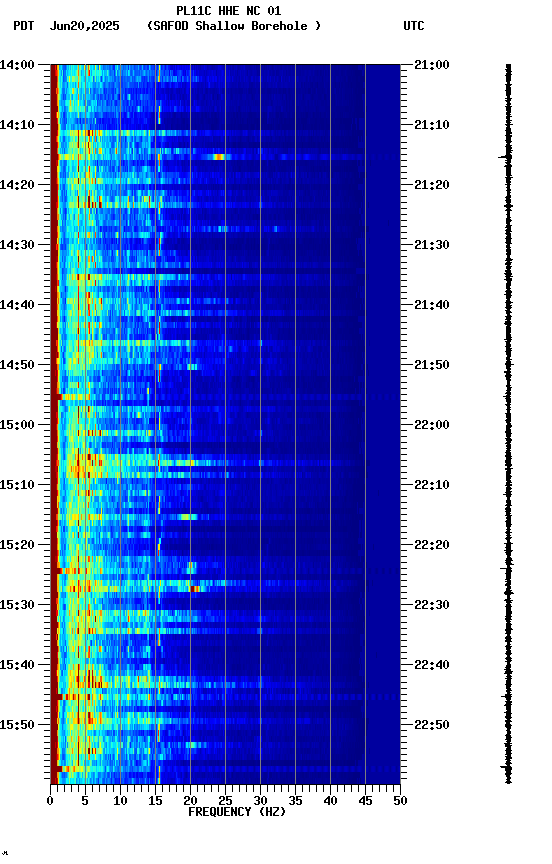Click the 0 Hz axis tick label
Viewport: 552px width, 864px height.
(x=50, y=801)
